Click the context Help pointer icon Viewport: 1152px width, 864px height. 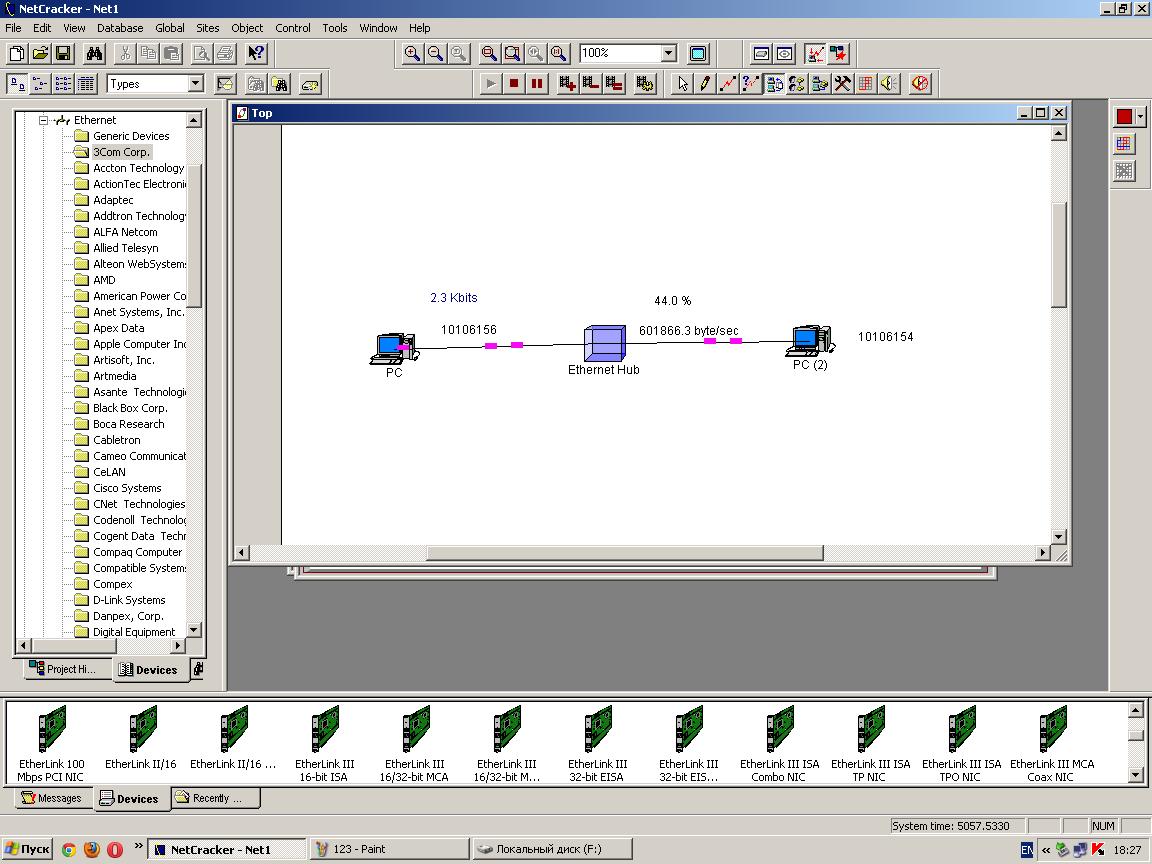[255, 54]
